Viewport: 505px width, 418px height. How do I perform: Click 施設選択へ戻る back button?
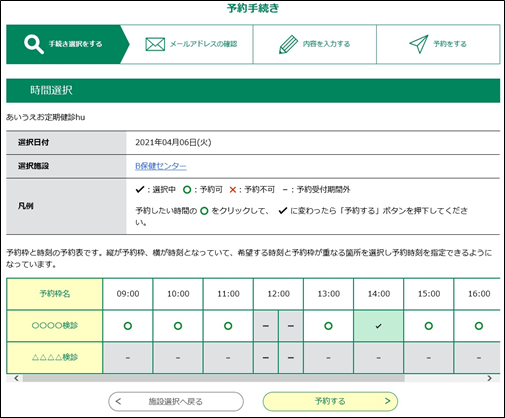point(176,401)
